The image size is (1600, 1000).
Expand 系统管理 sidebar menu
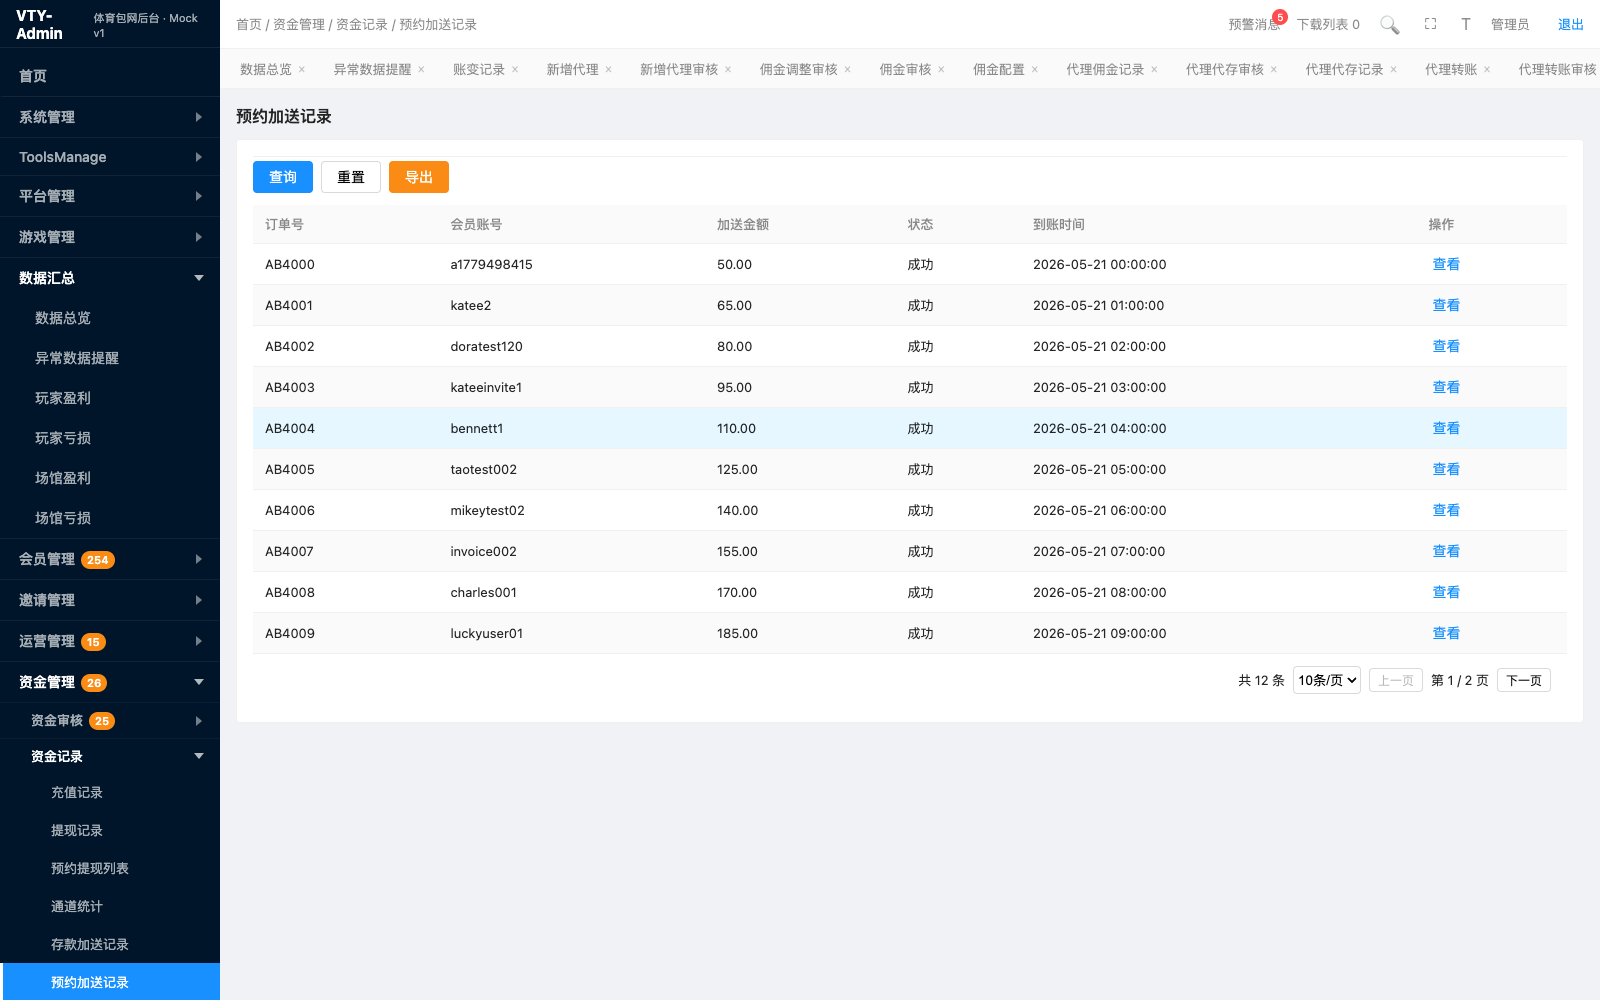110,117
